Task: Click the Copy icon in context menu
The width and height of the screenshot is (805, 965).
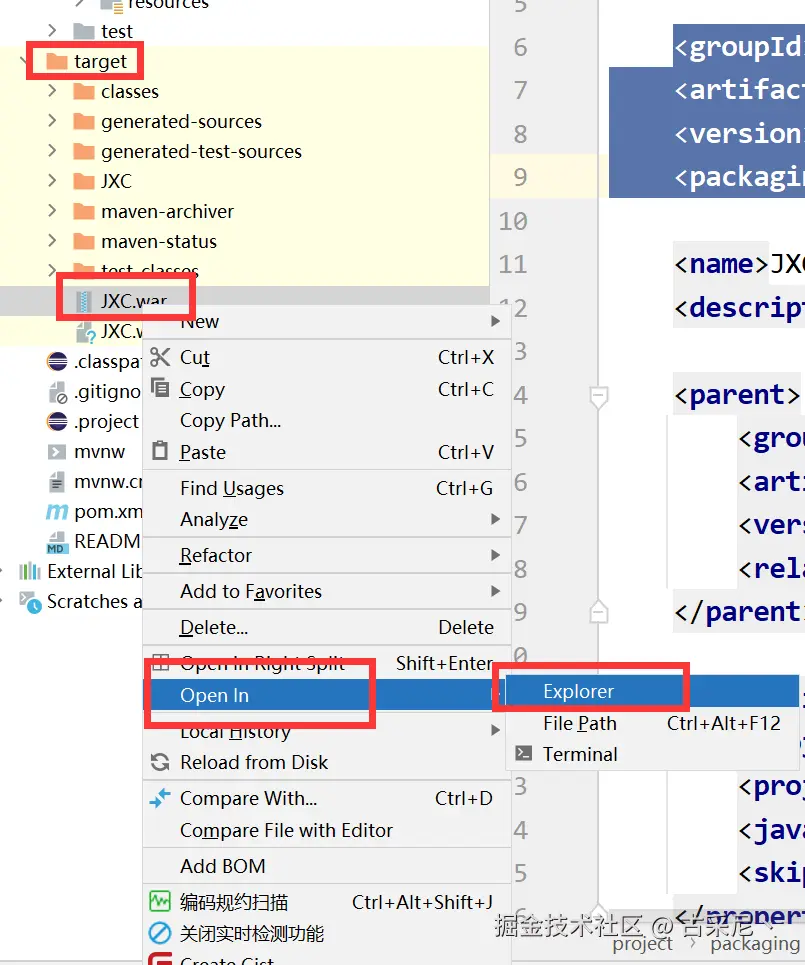Action: (160, 388)
